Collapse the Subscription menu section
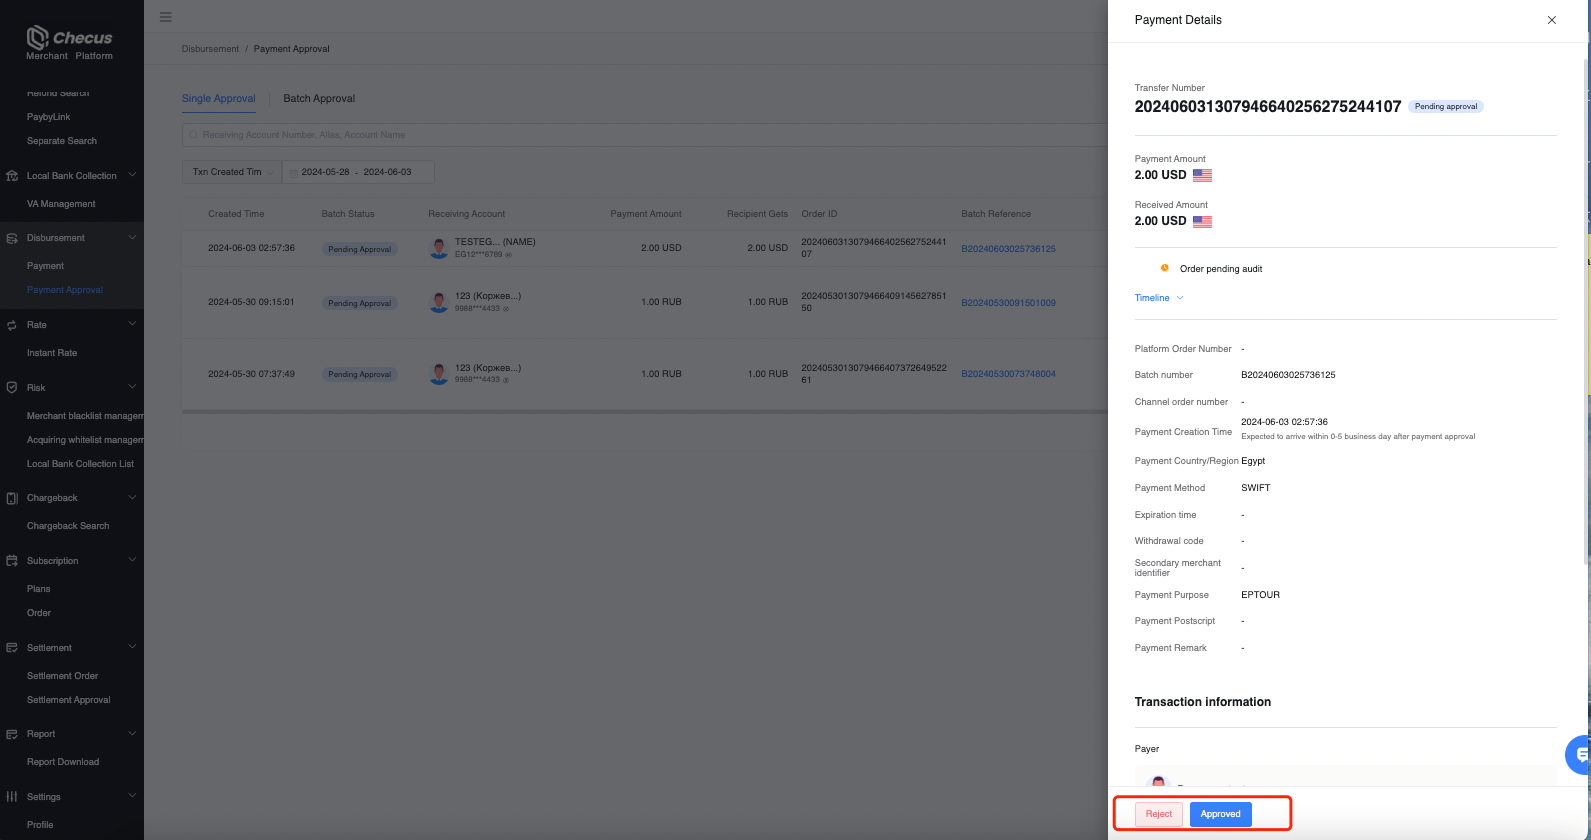Viewport: 1591px width, 840px height. [132, 561]
